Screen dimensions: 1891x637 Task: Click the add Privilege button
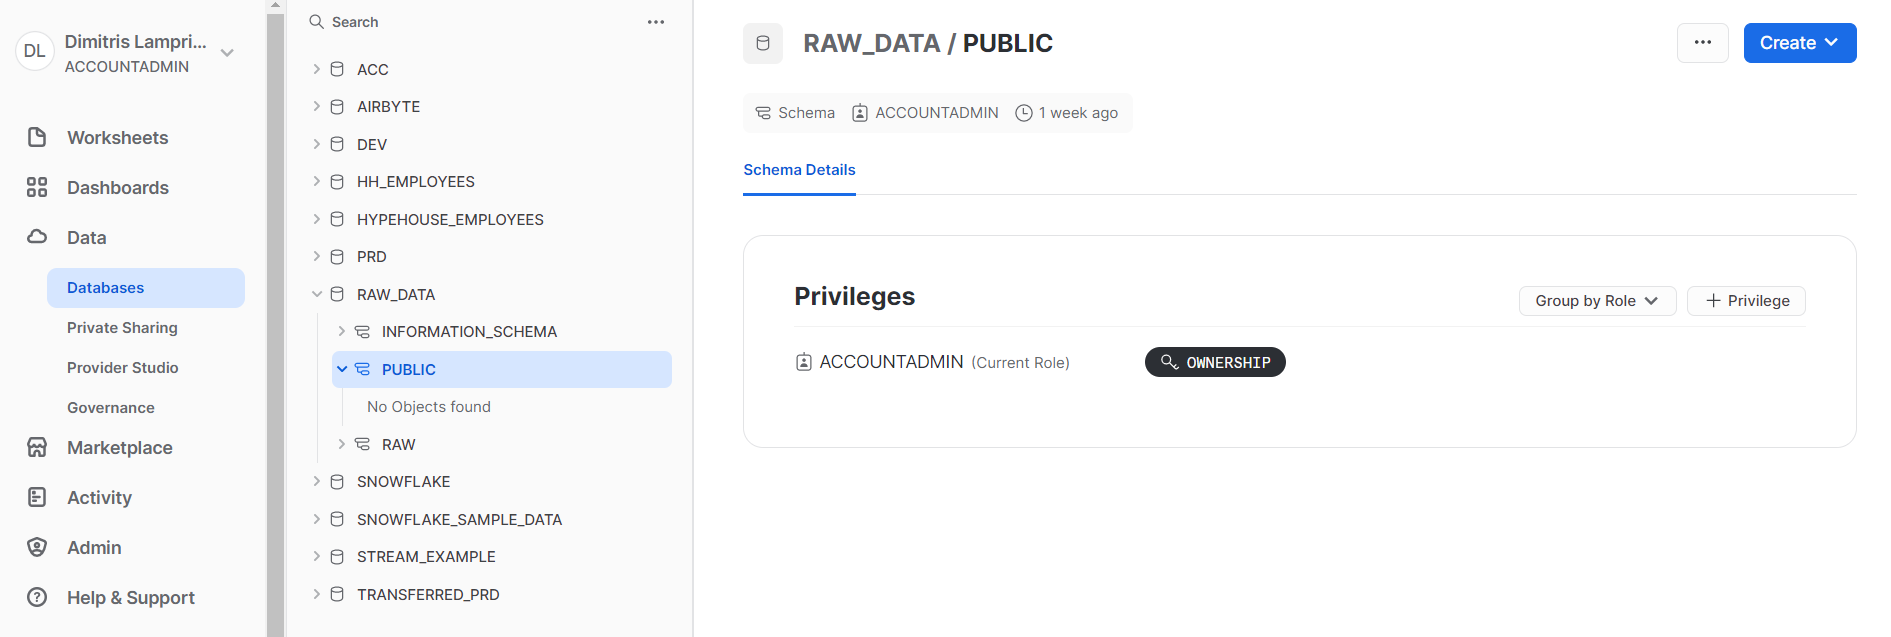1746,301
